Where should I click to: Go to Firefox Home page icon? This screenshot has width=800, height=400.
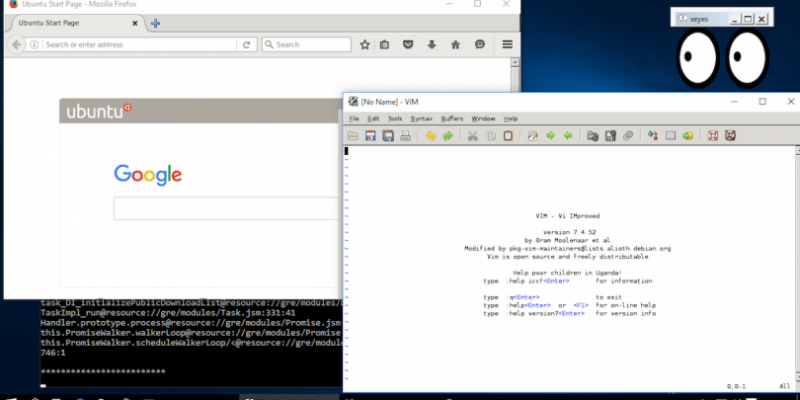click(x=456, y=45)
